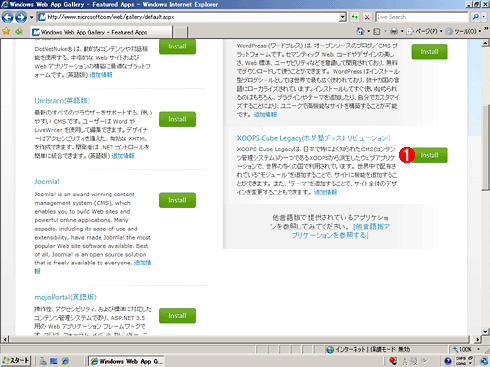Expand the address bar URL dropdown
This screenshot has width=490, height=367.
pyautogui.click(x=343, y=17)
